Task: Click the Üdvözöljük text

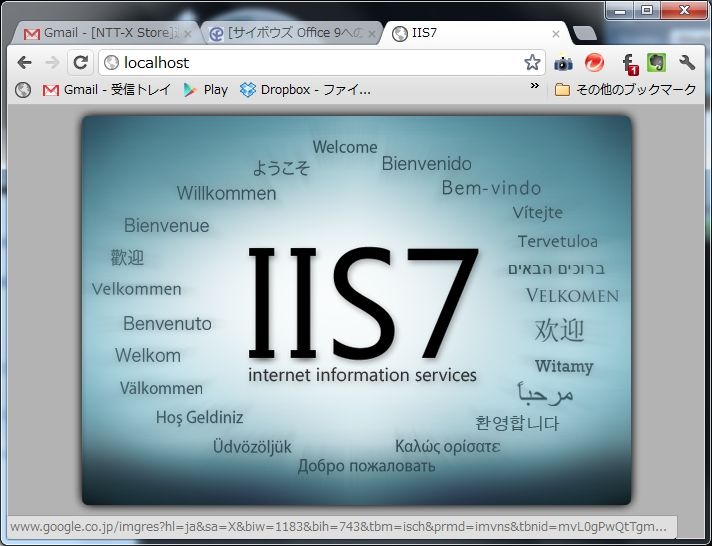Action: click(x=252, y=447)
